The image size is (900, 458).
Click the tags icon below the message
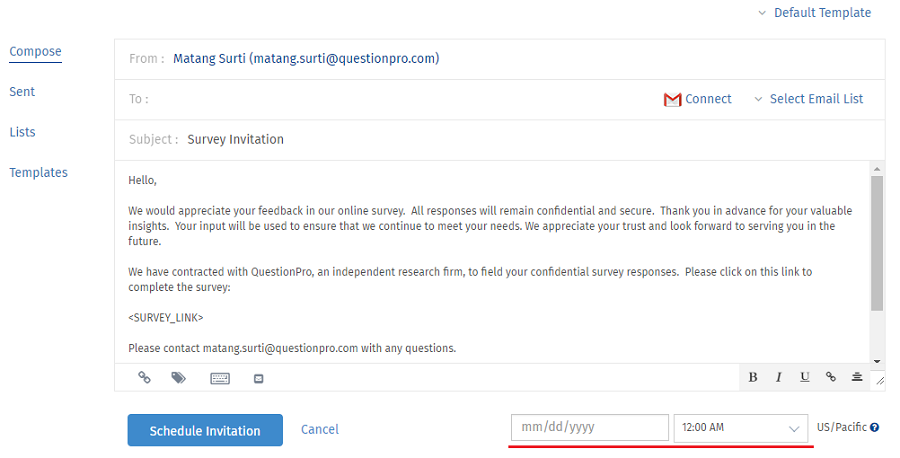pyautogui.click(x=178, y=378)
